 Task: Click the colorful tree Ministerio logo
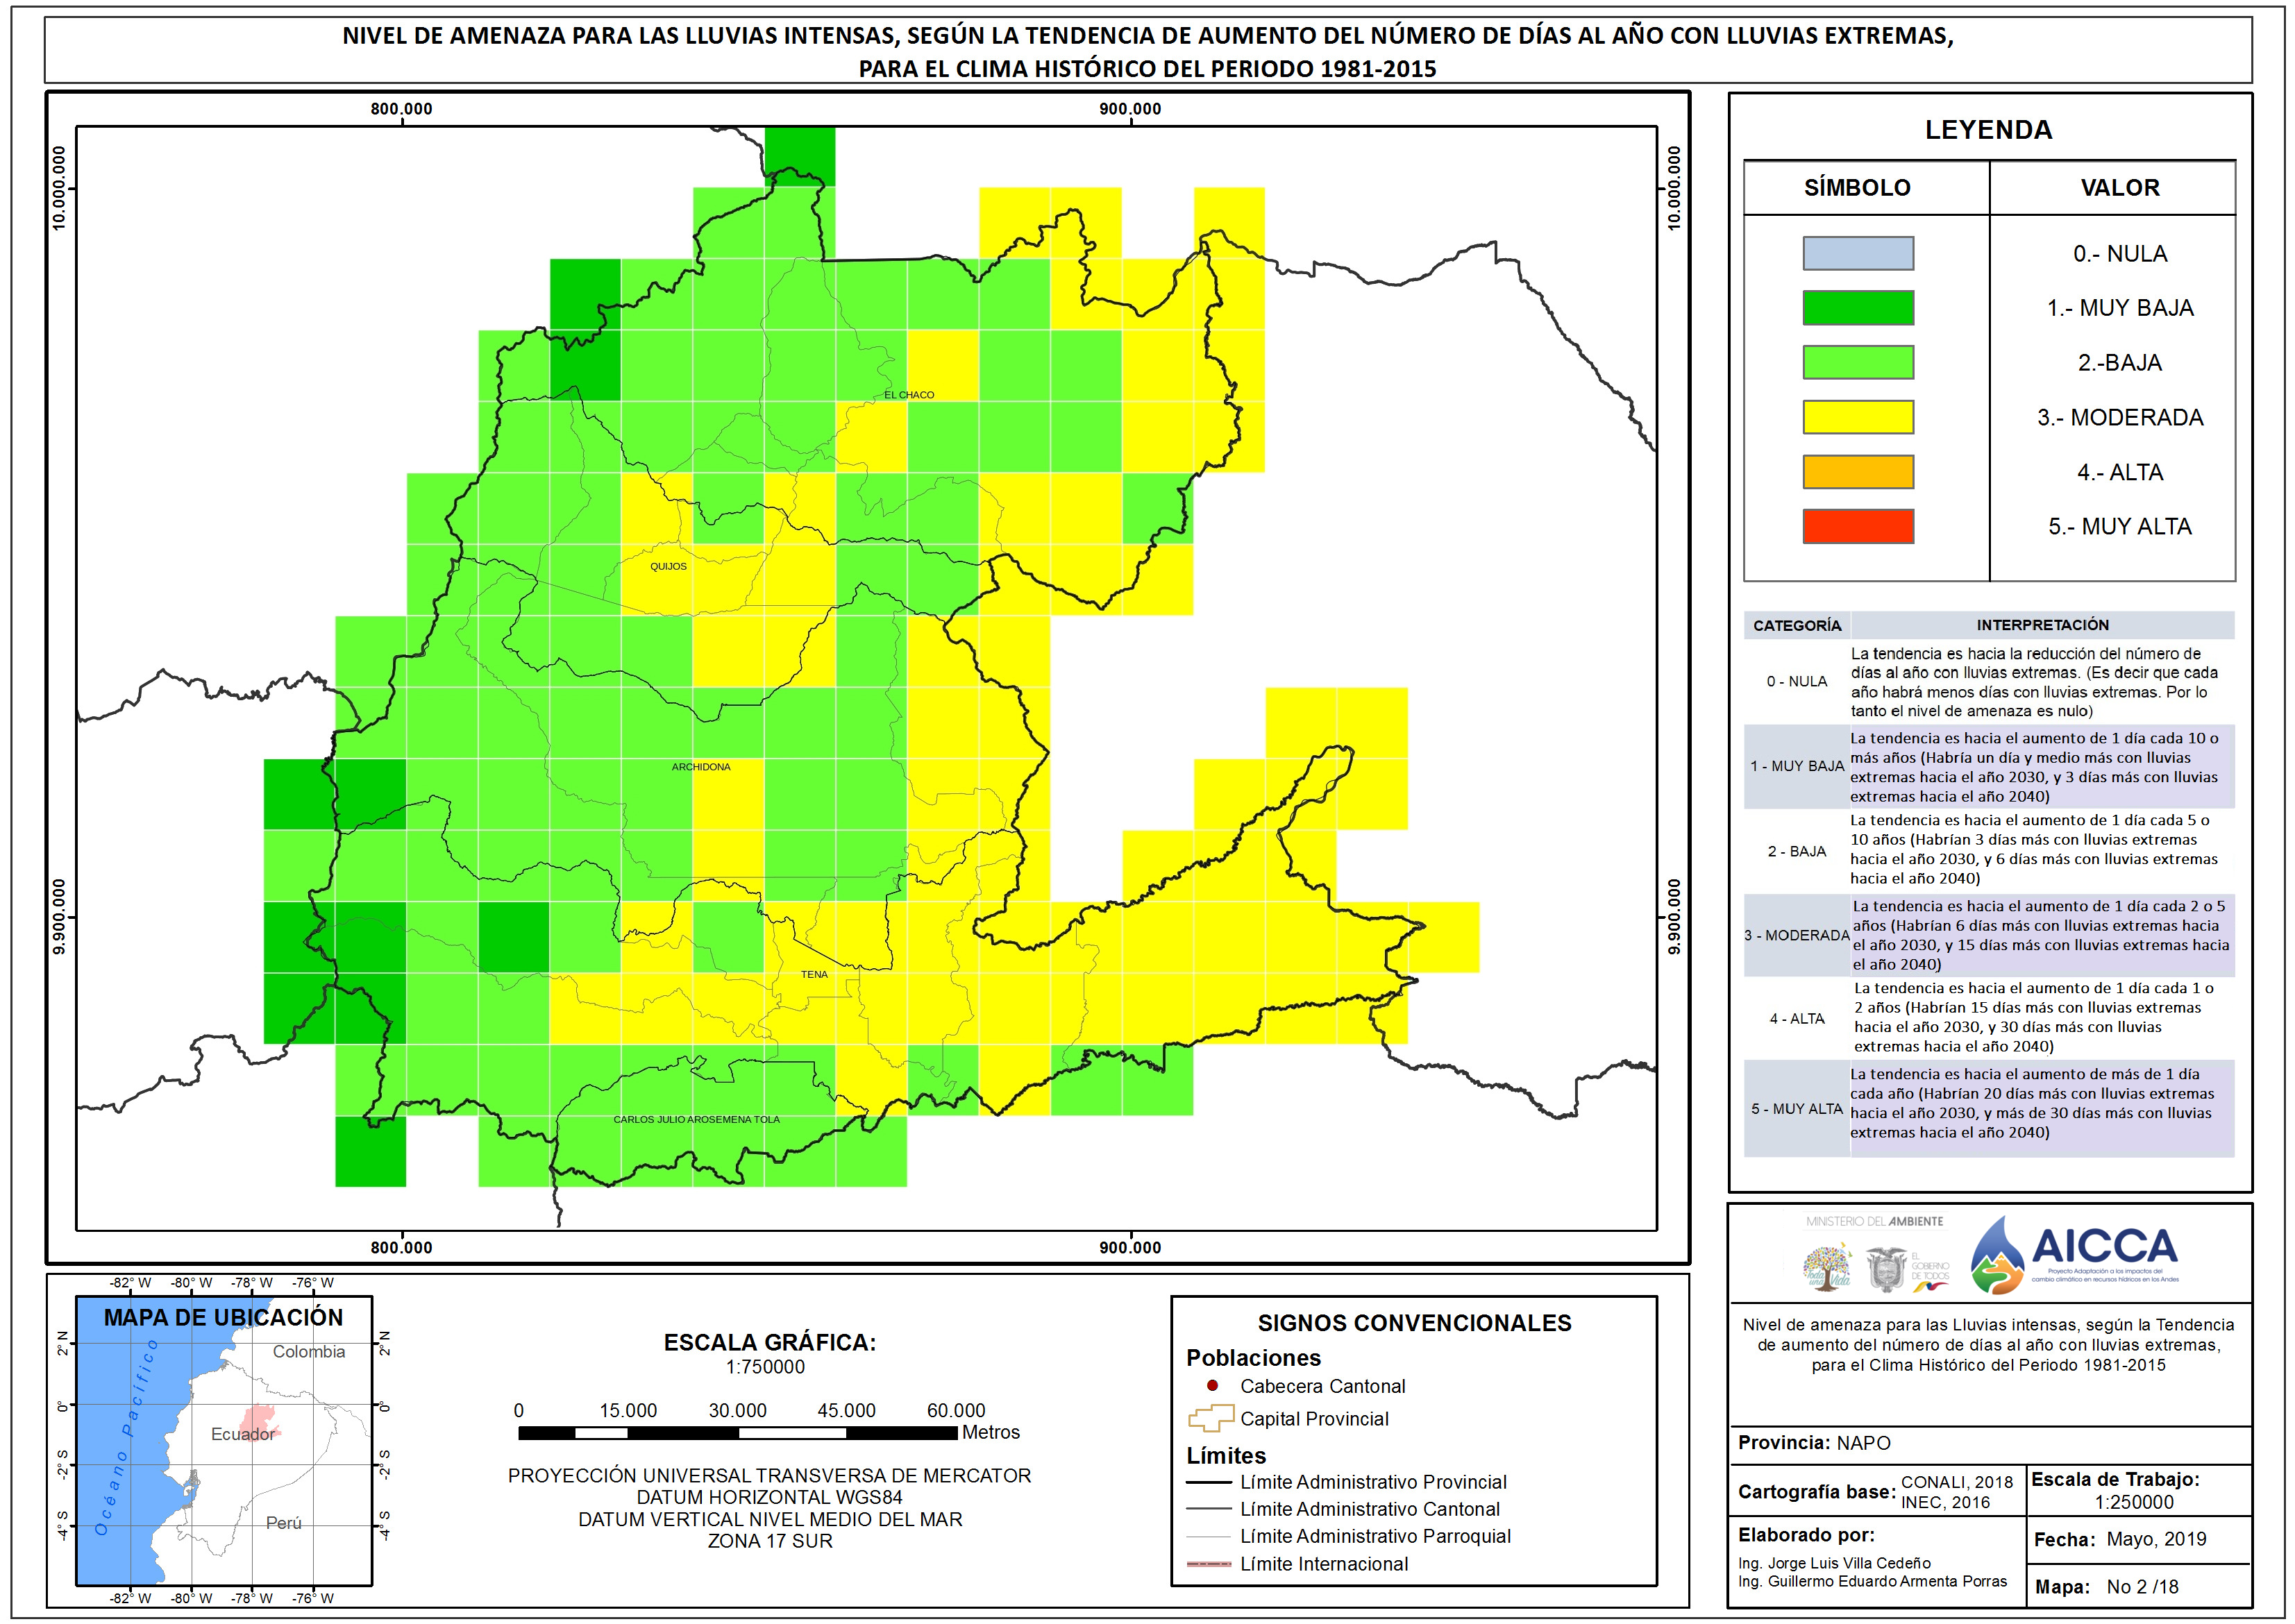tap(1826, 1267)
